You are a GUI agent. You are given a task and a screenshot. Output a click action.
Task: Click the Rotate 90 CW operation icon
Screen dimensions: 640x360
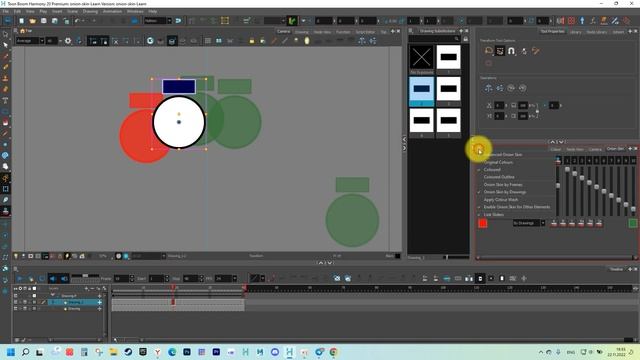pyautogui.click(x=511, y=88)
